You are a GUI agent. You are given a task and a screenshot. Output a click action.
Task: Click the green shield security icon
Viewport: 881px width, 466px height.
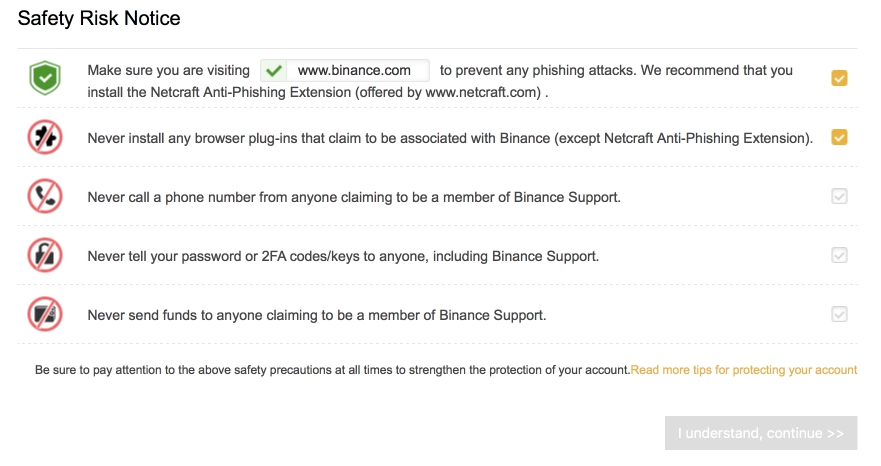click(44, 78)
